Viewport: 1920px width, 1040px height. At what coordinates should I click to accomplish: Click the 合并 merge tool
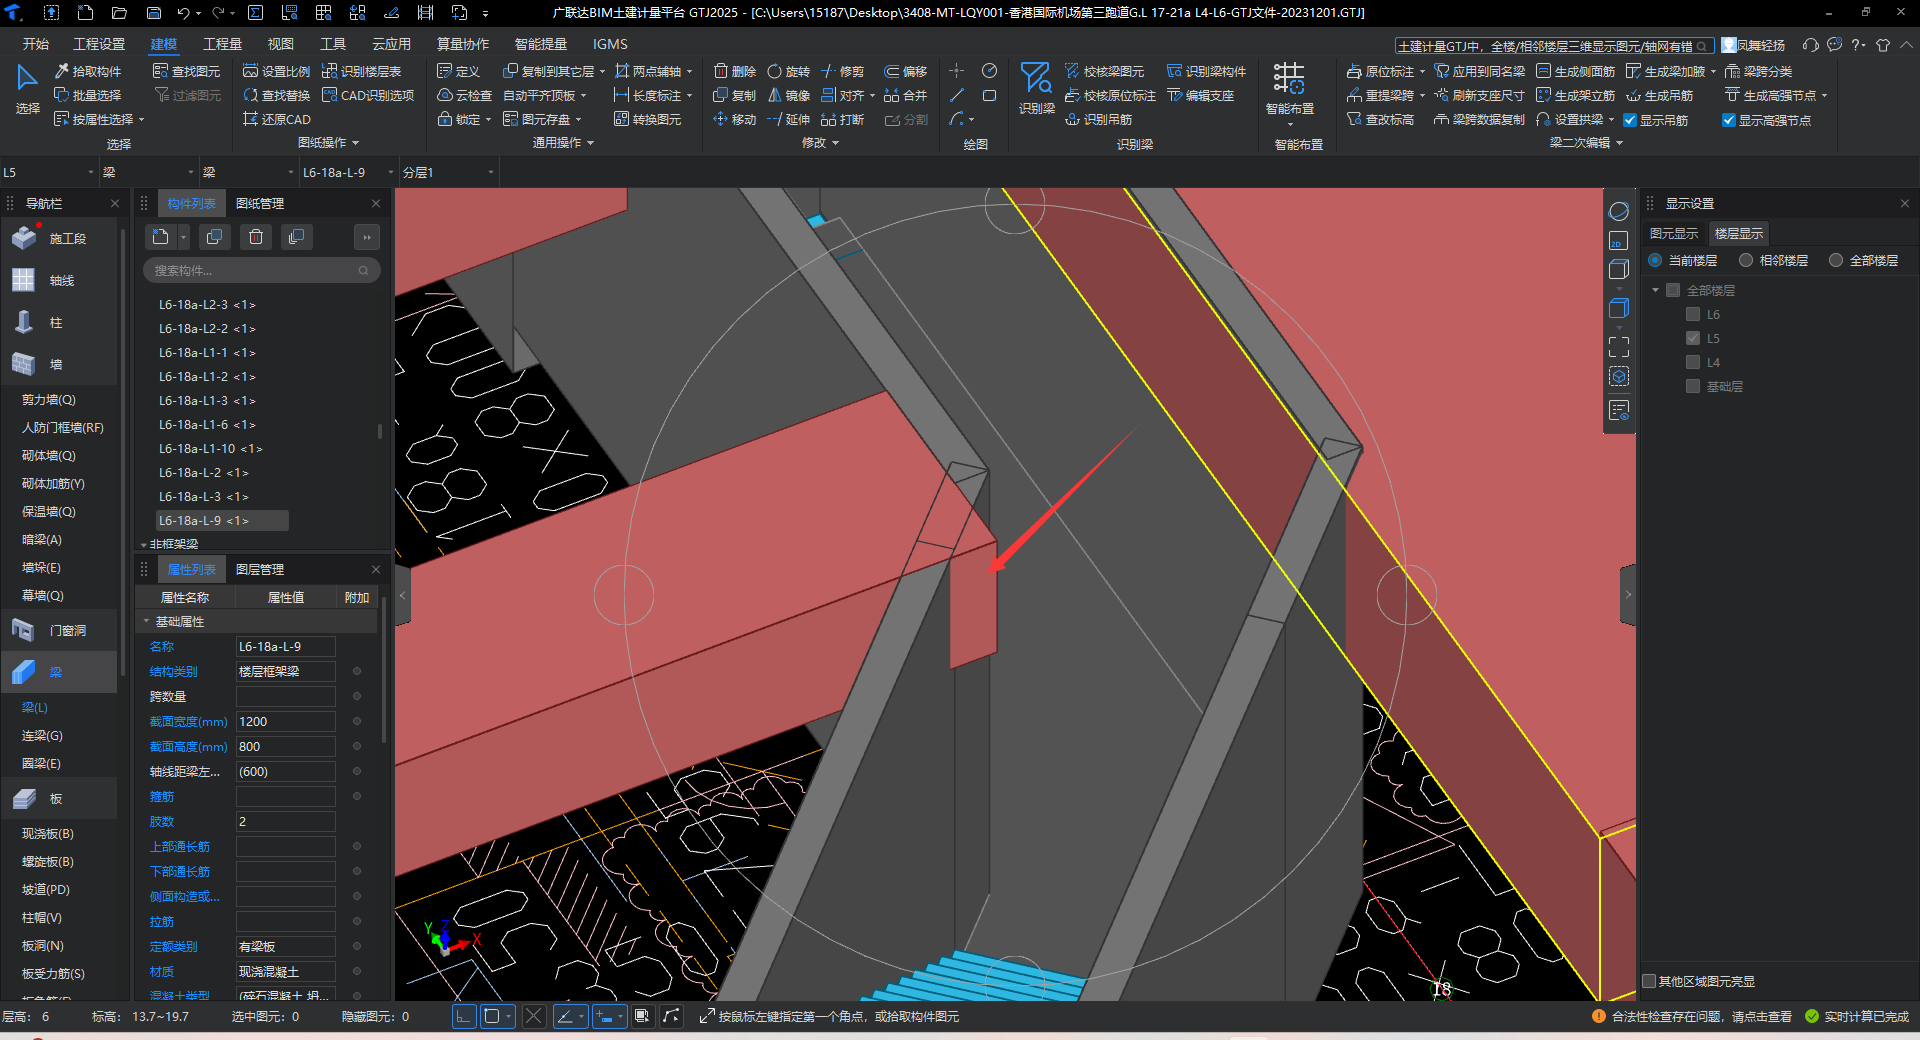coord(906,95)
